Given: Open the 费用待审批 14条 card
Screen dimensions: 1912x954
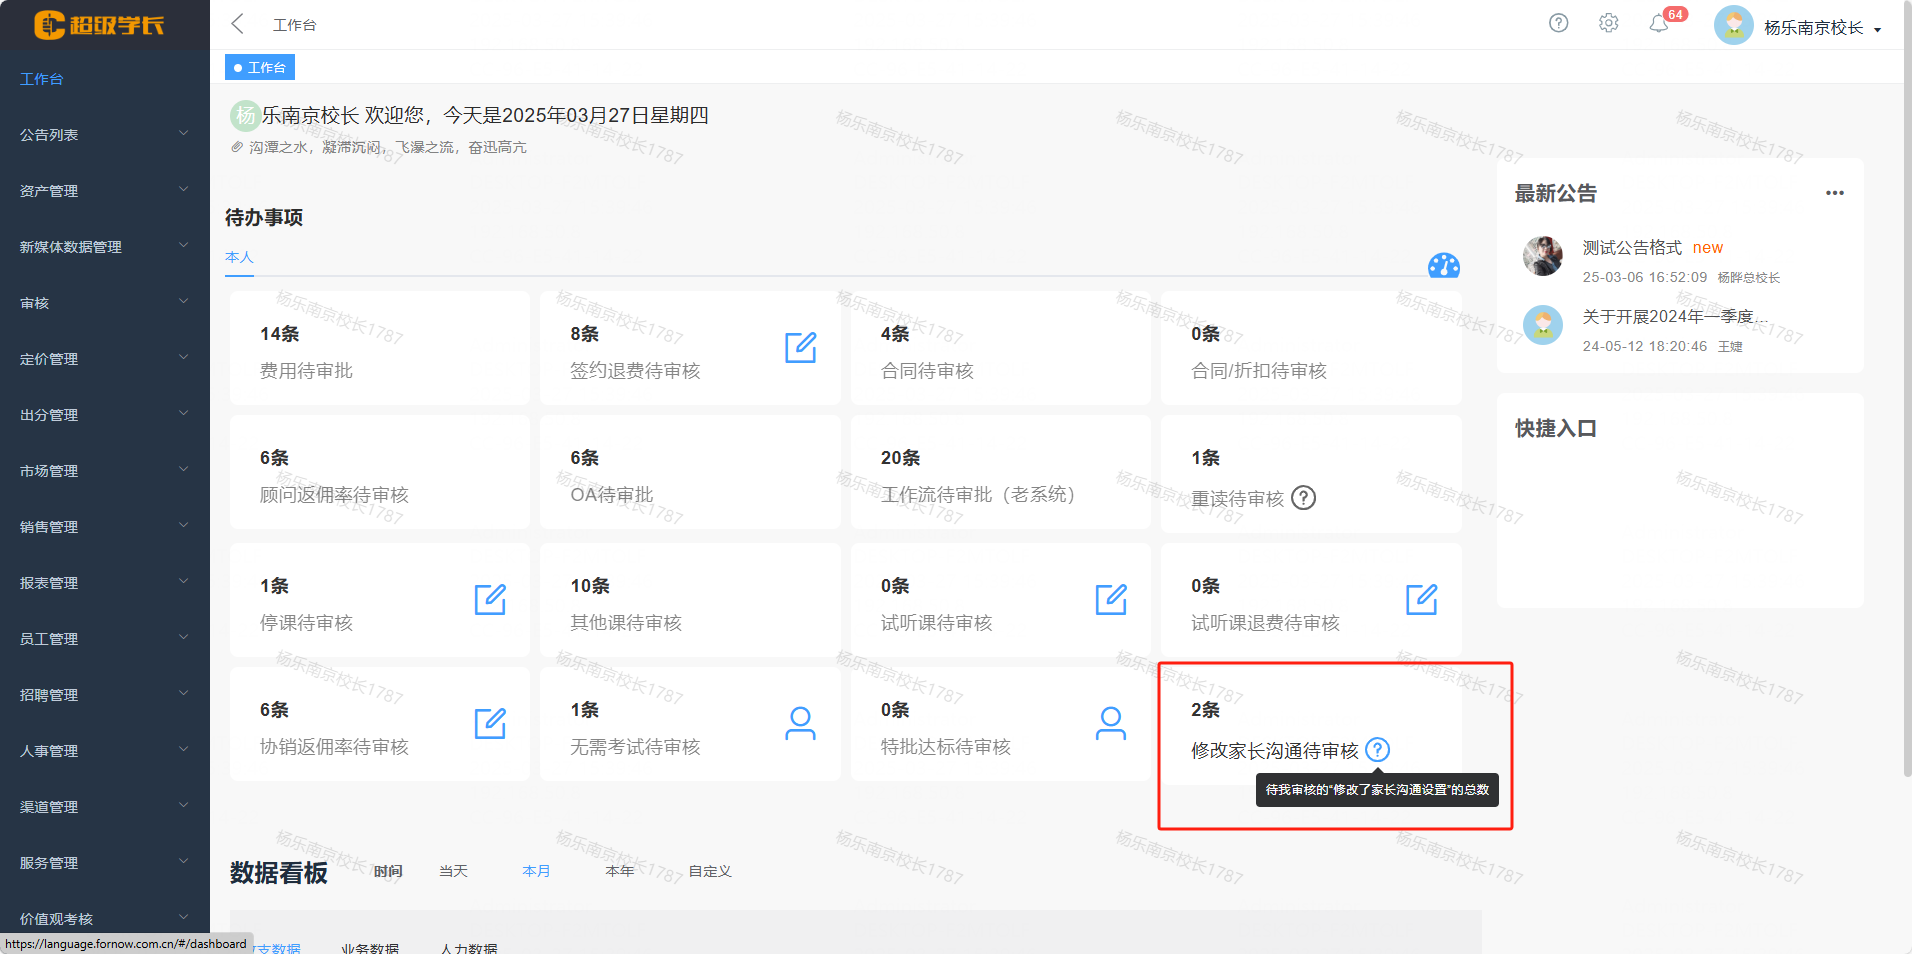Looking at the screenshot, I should click(x=379, y=349).
